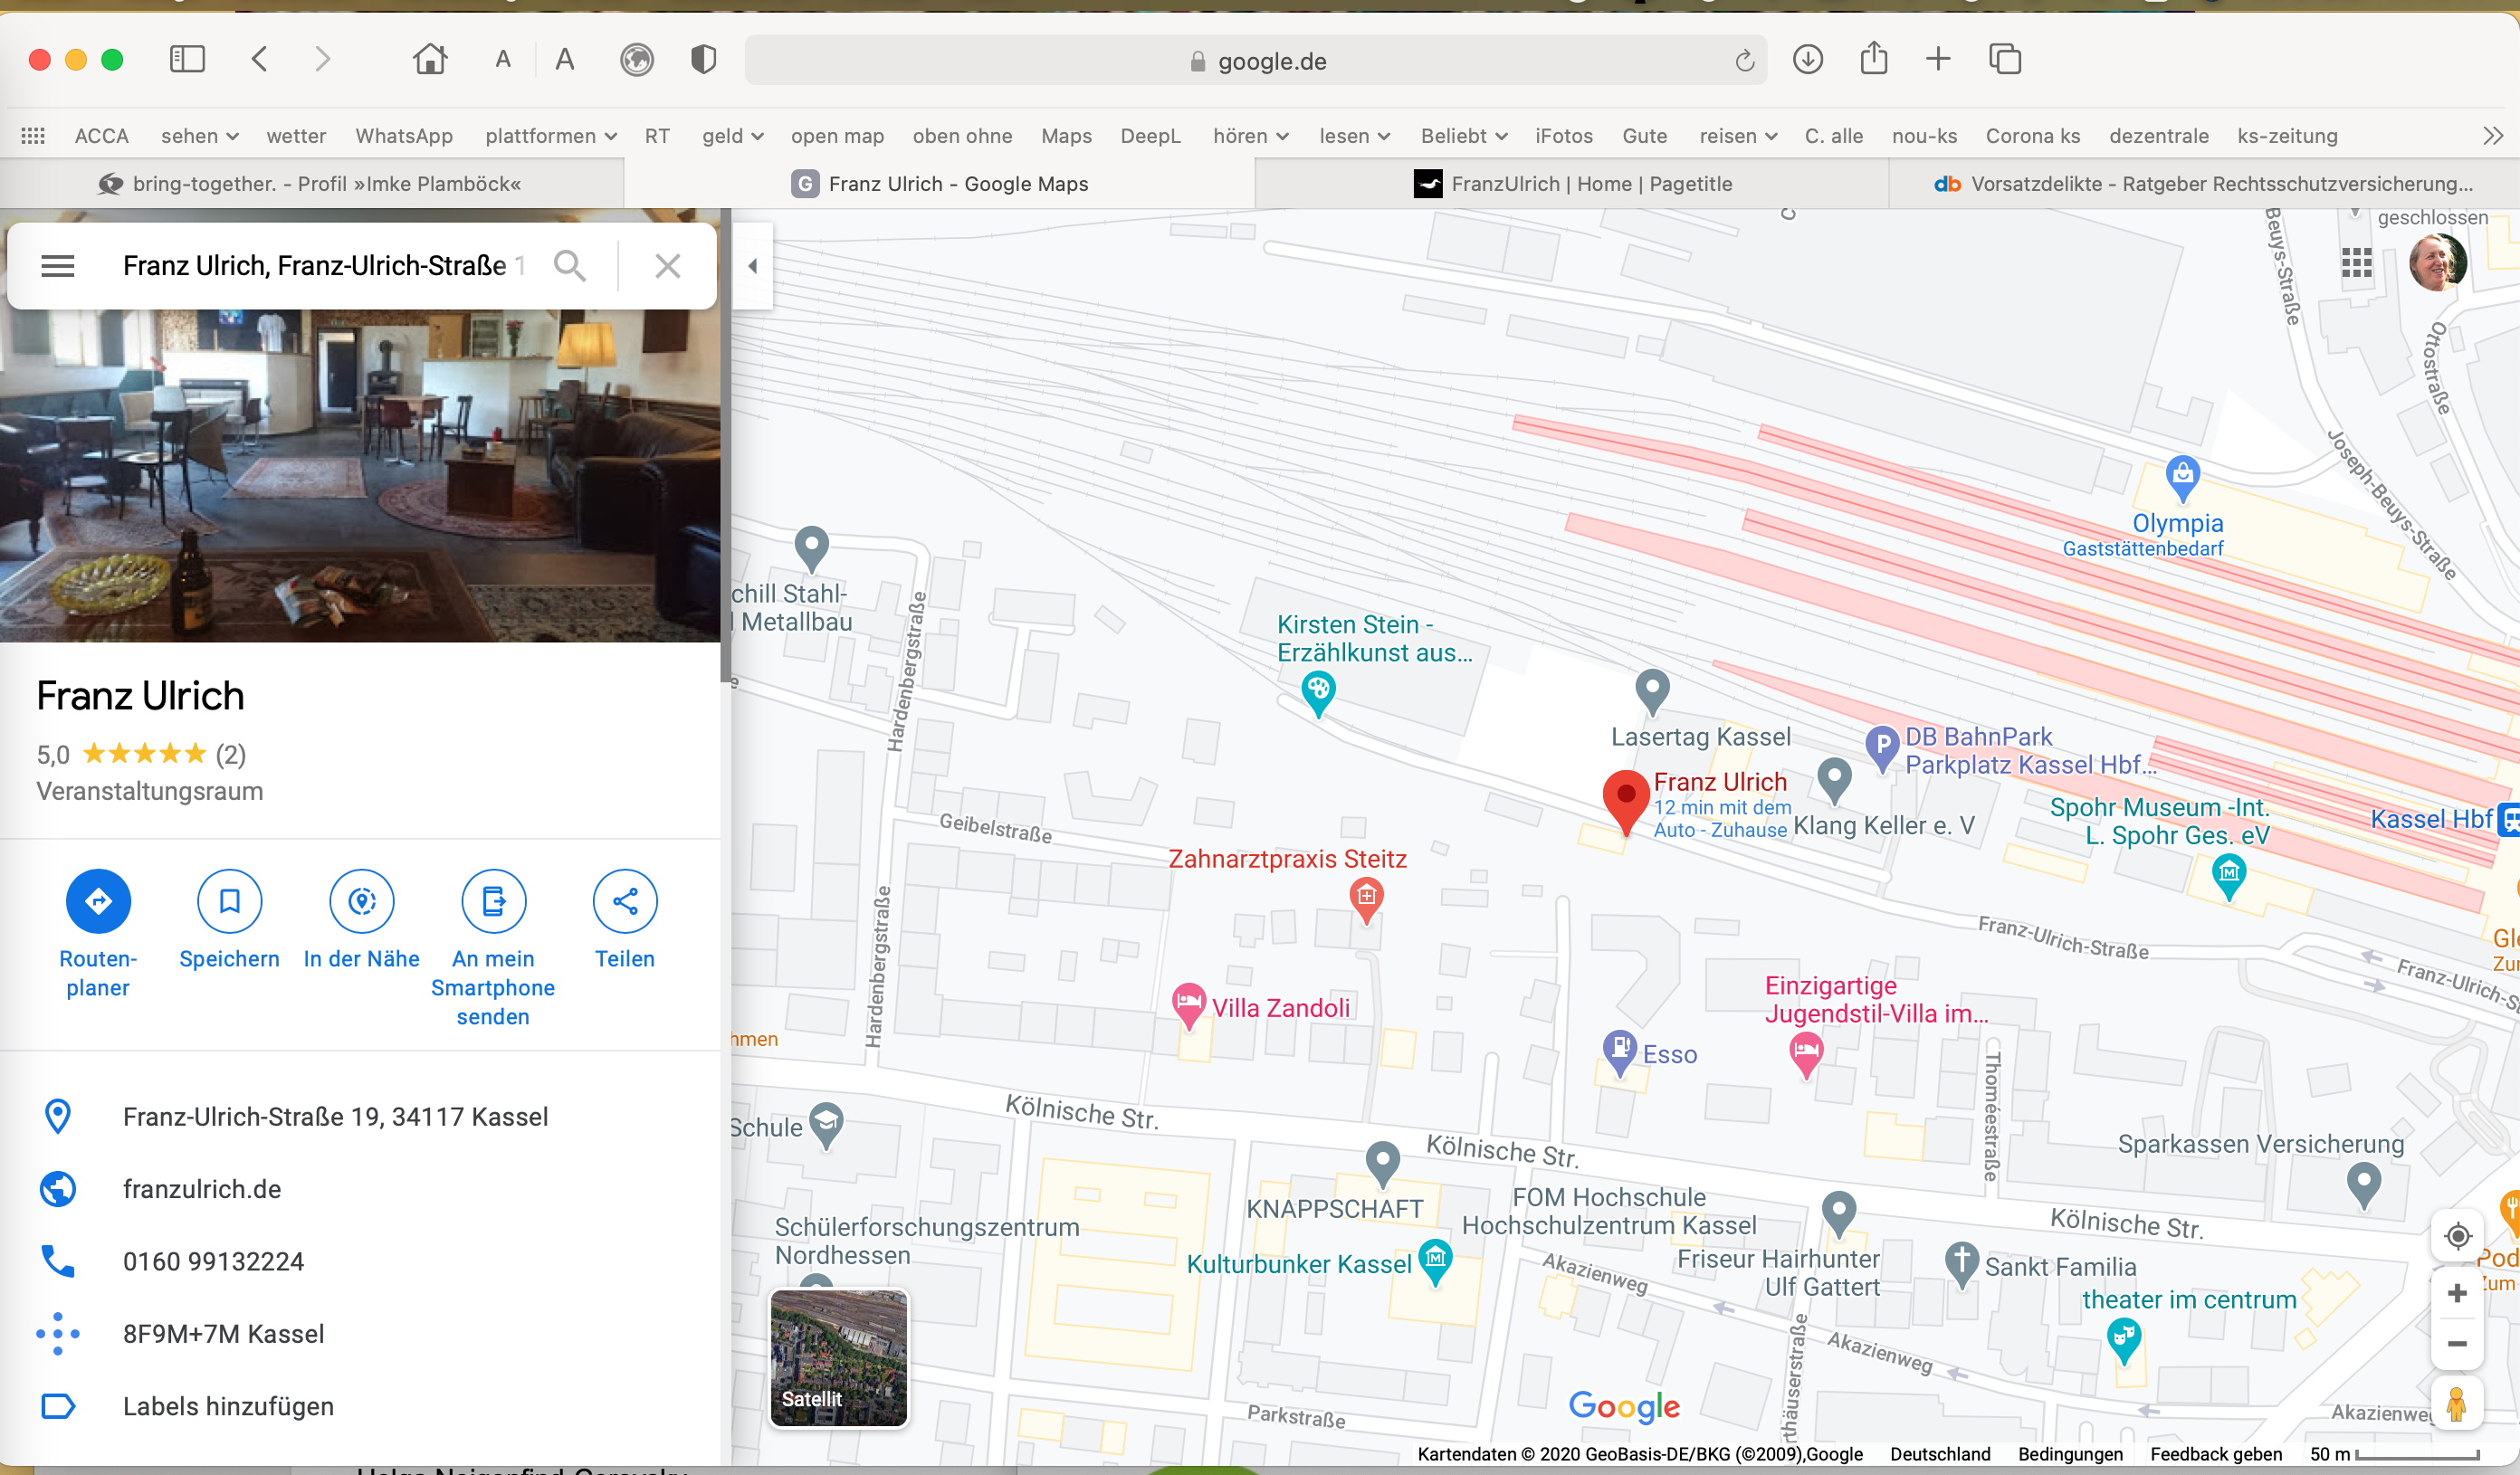Screen dimensions: 2520x1475
Task: Click the search magnifier icon
Action: (x=570, y=266)
